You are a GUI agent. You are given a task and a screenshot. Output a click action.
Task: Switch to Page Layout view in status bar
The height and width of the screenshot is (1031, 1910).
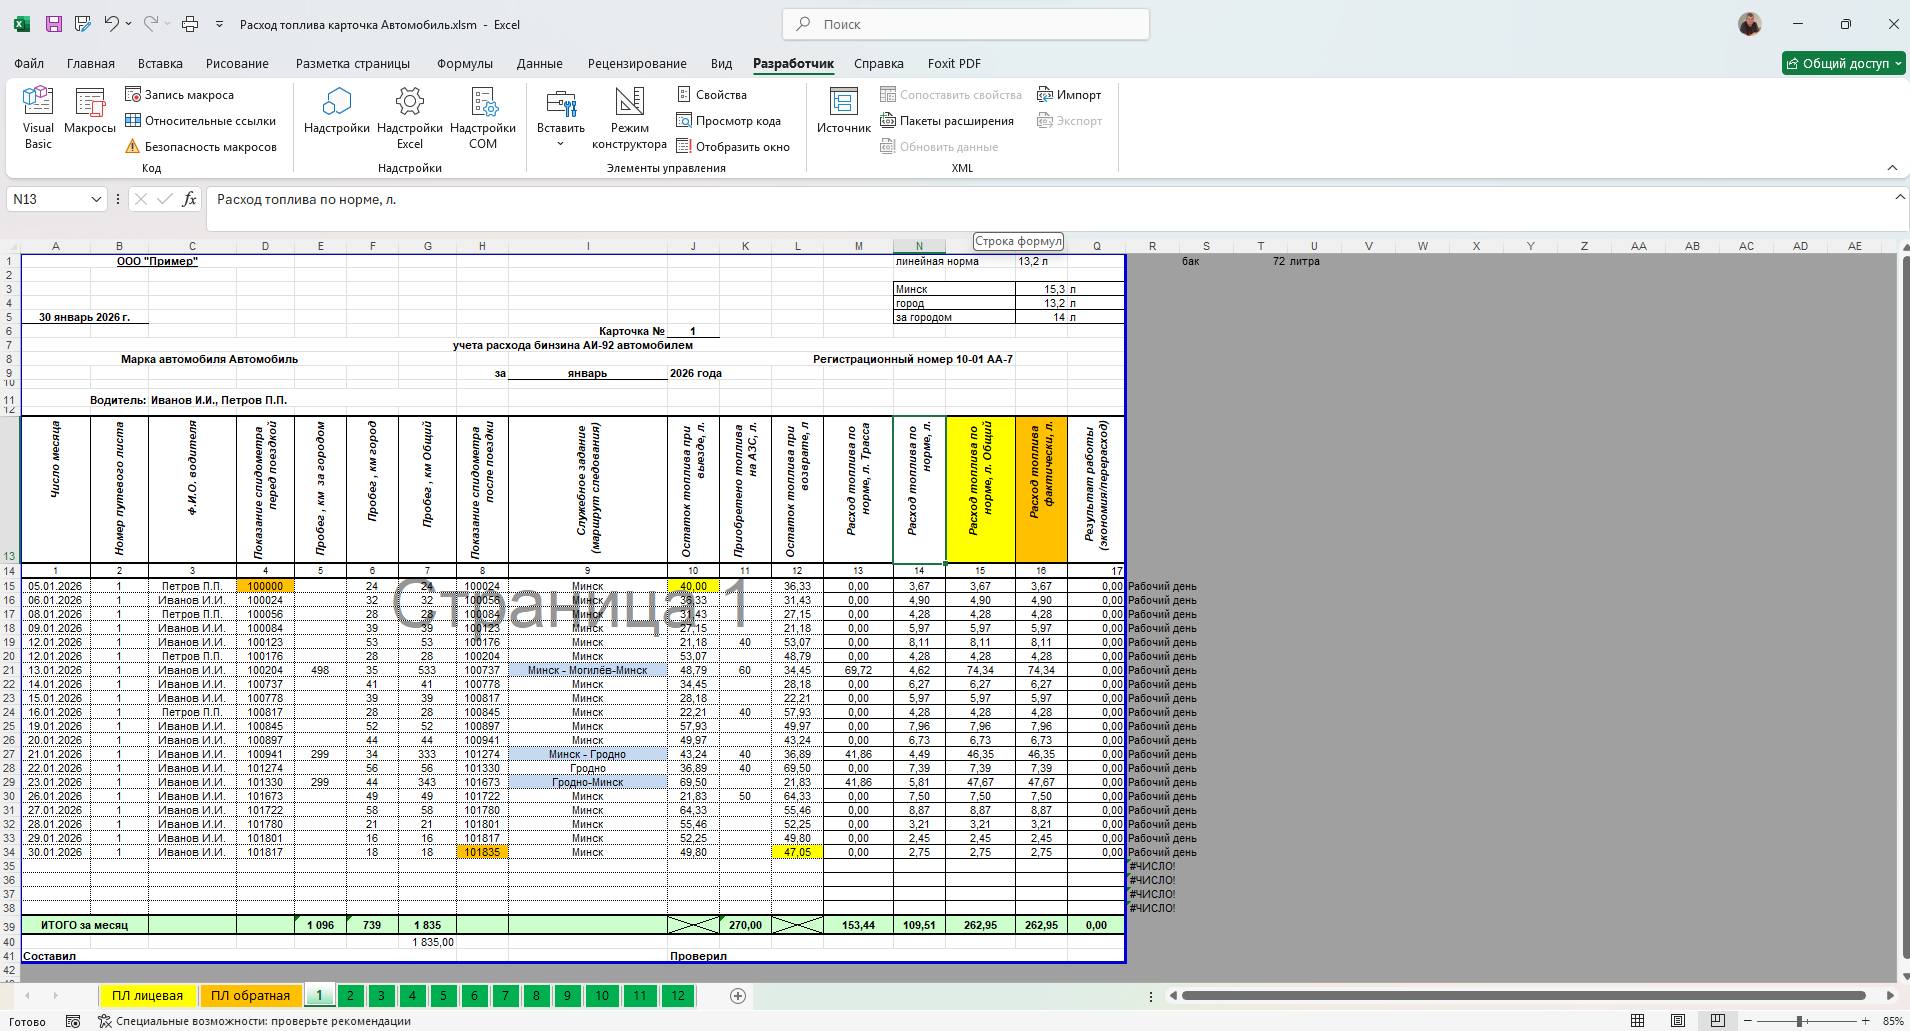point(1677,1021)
